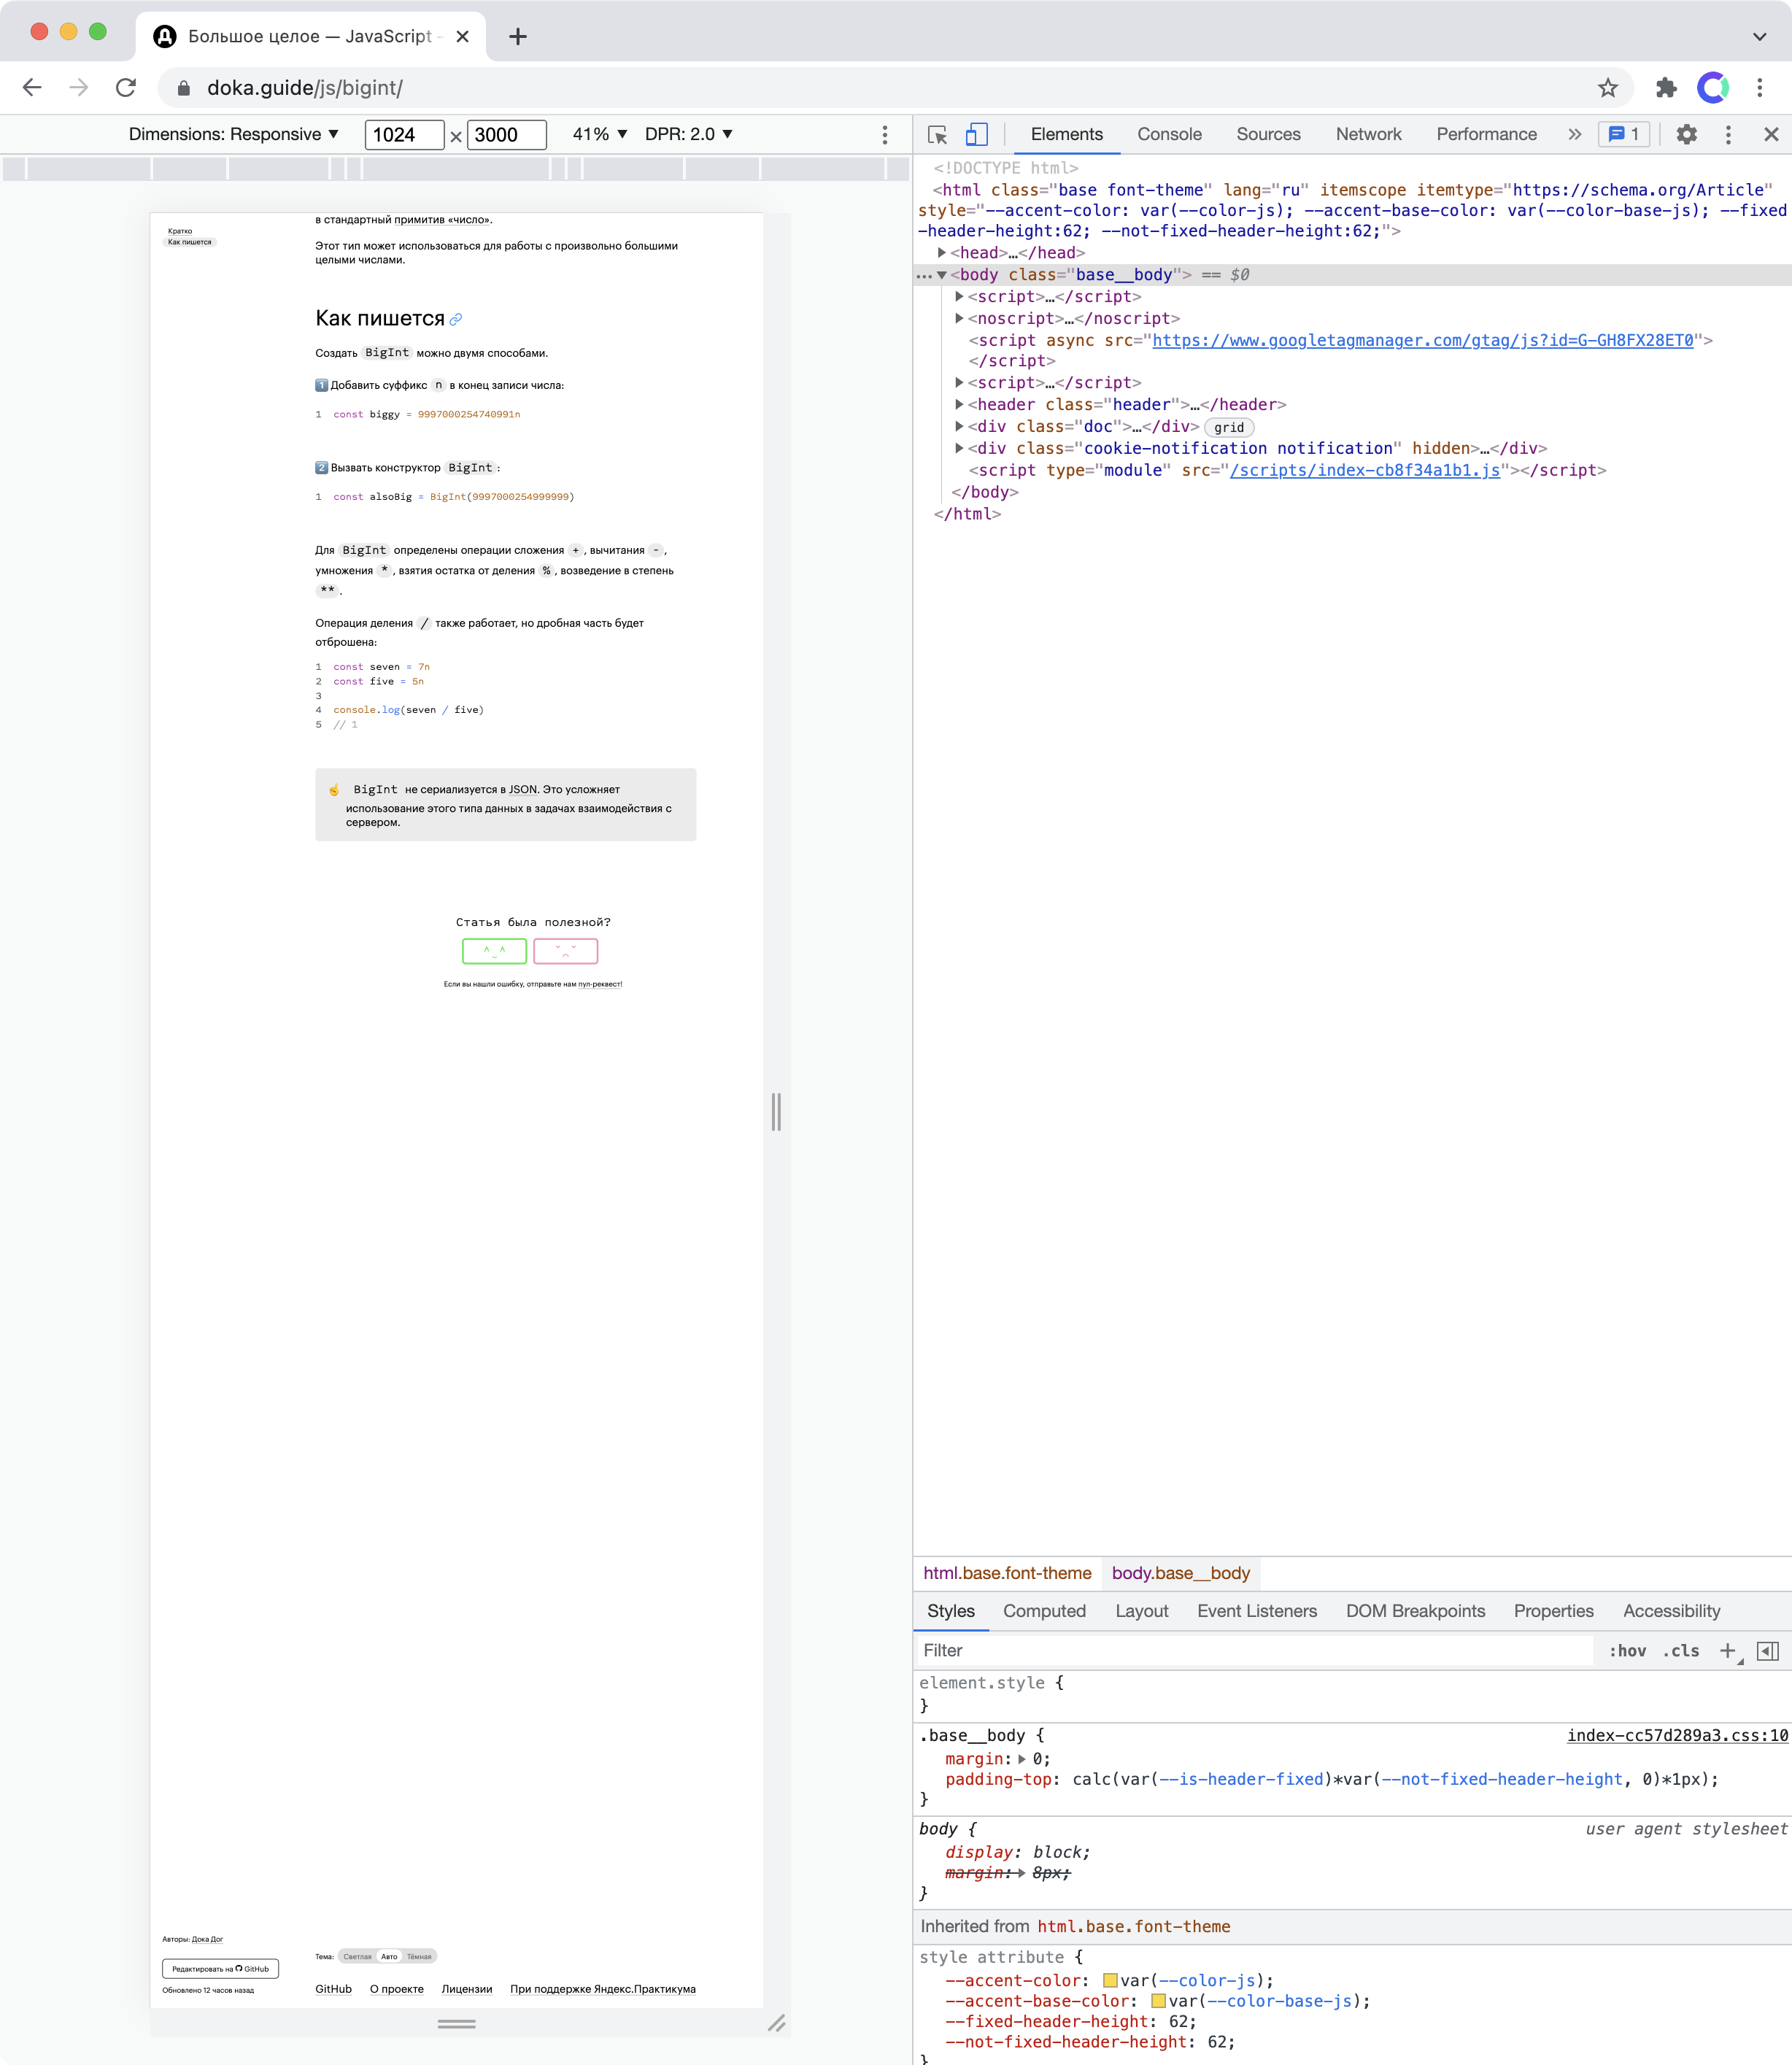Bookmark this page with the star icon
Viewport: 1792px width, 2065px height.
[x=1607, y=88]
